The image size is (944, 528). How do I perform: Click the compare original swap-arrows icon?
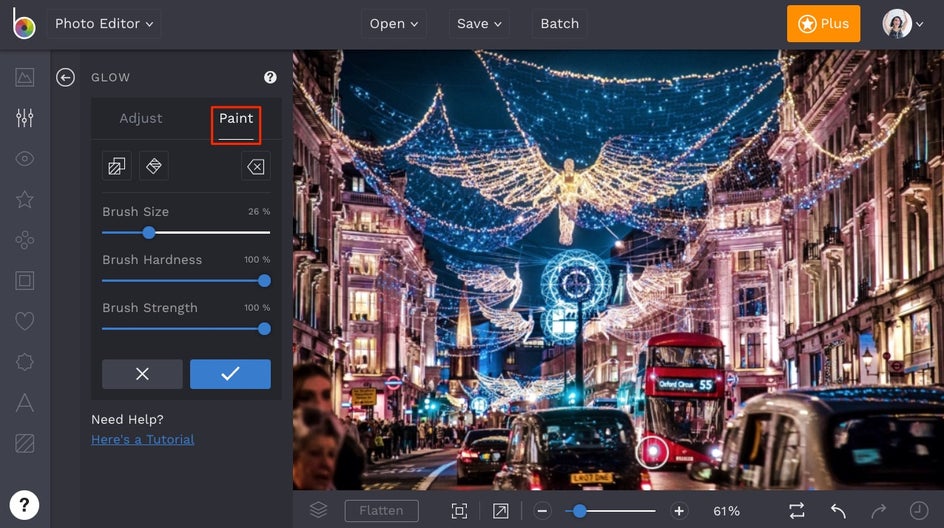click(796, 511)
